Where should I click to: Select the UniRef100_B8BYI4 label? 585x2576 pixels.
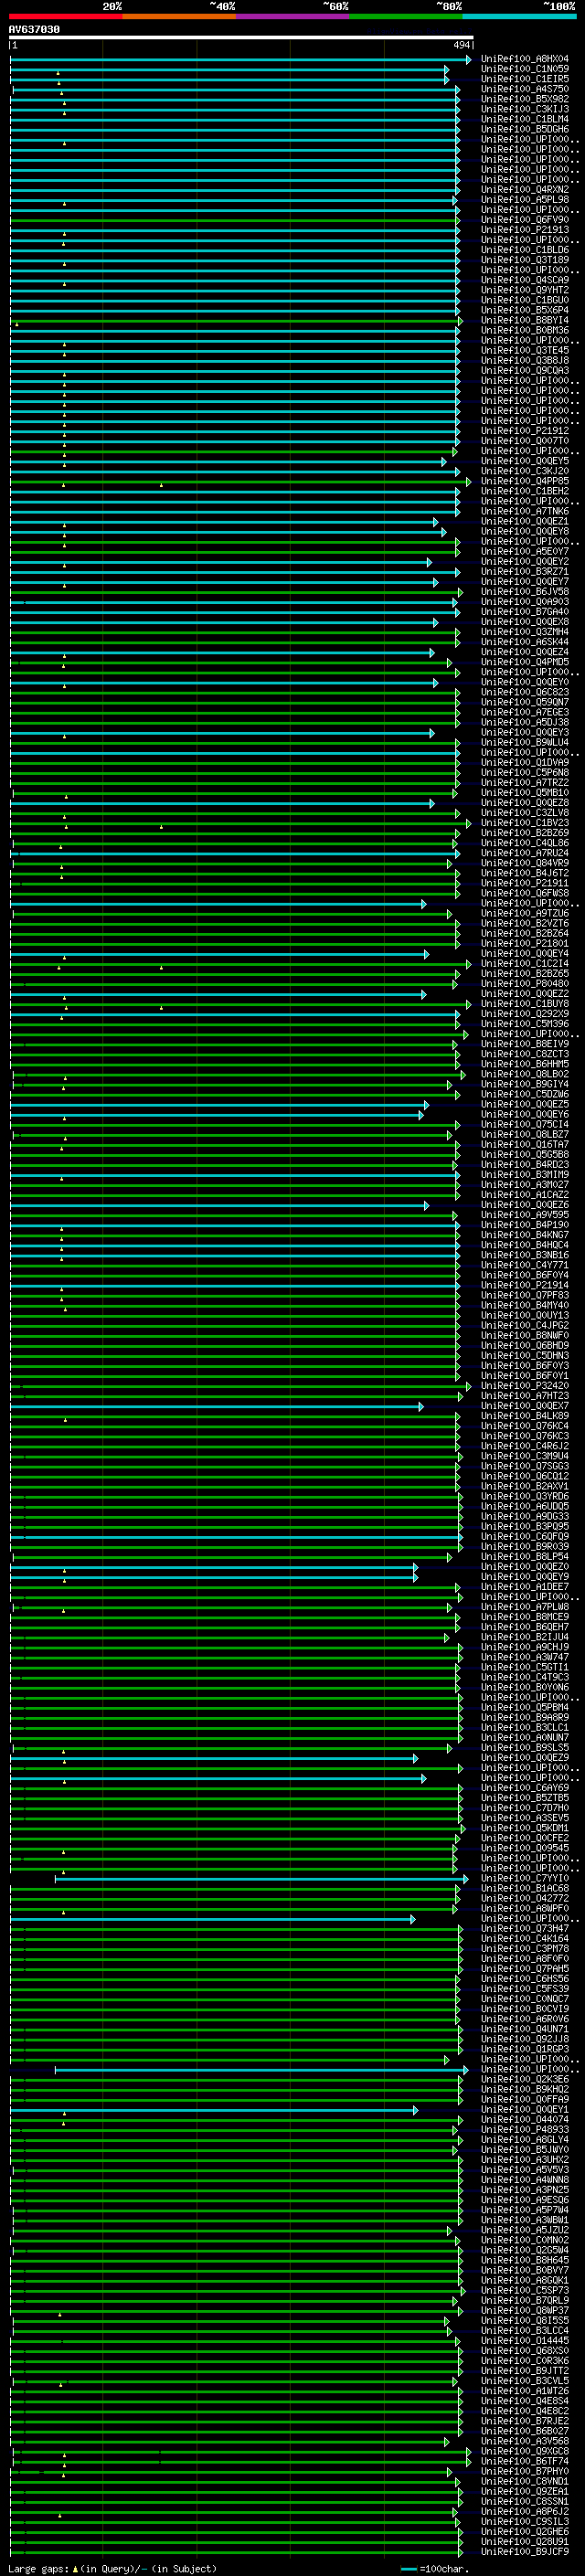tap(524, 320)
